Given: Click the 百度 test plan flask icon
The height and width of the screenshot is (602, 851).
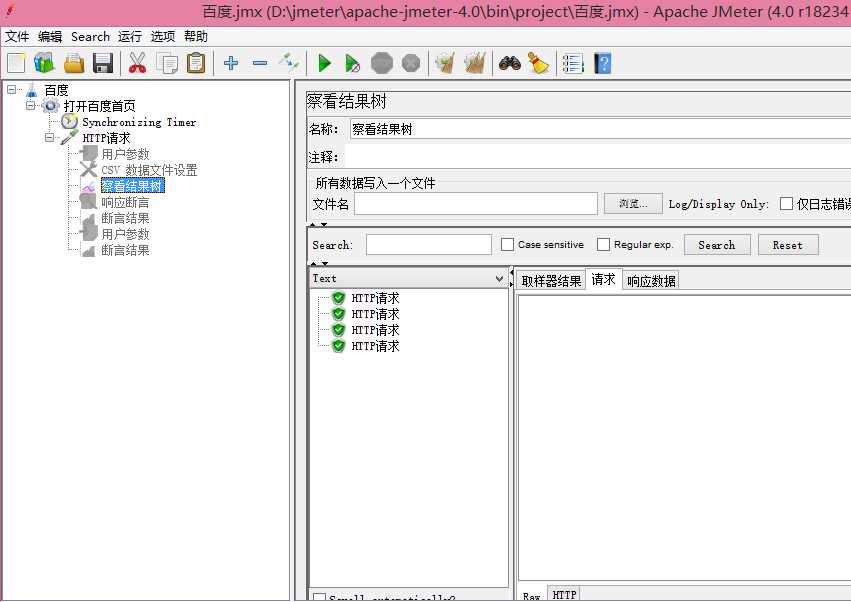Looking at the screenshot, I should (32, 90).
